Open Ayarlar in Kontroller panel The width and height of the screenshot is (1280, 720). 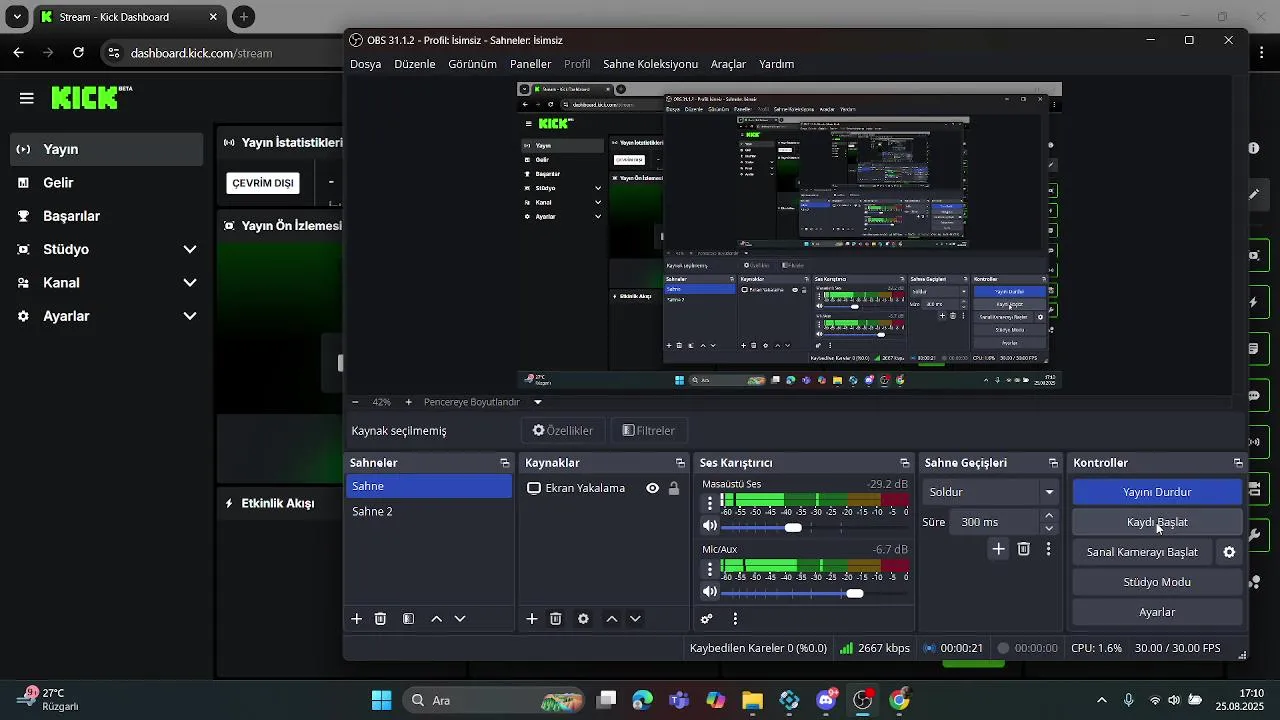(1157, 612)
